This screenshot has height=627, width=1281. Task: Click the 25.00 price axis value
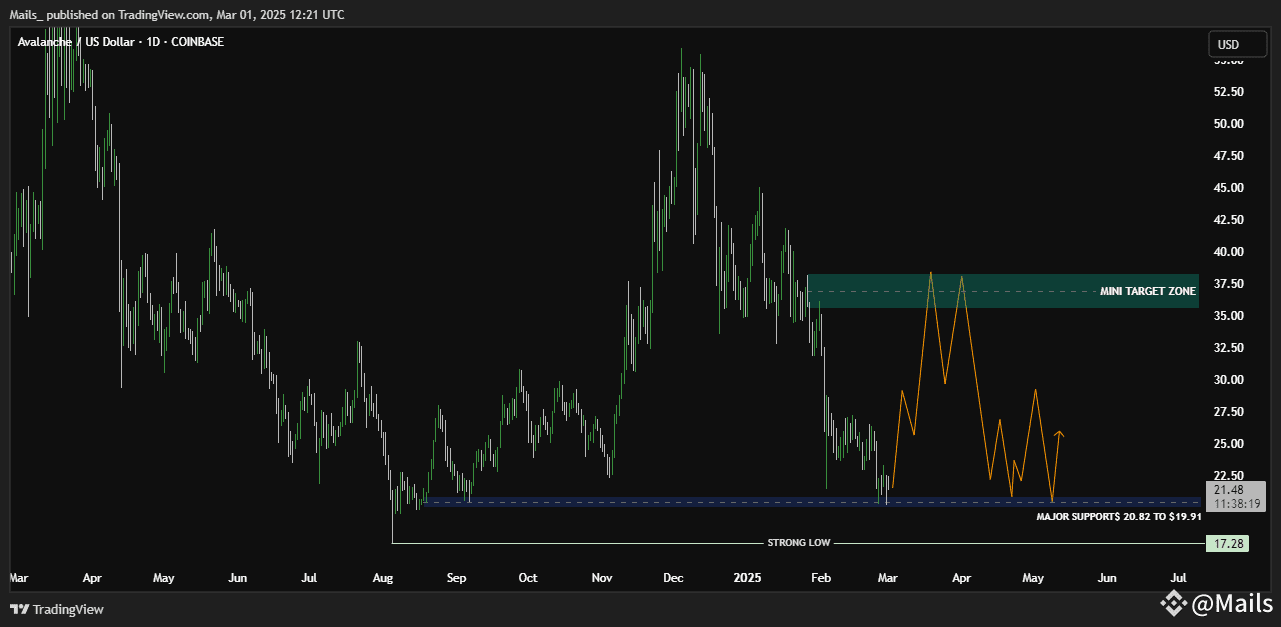click(x=1228, y=444)
